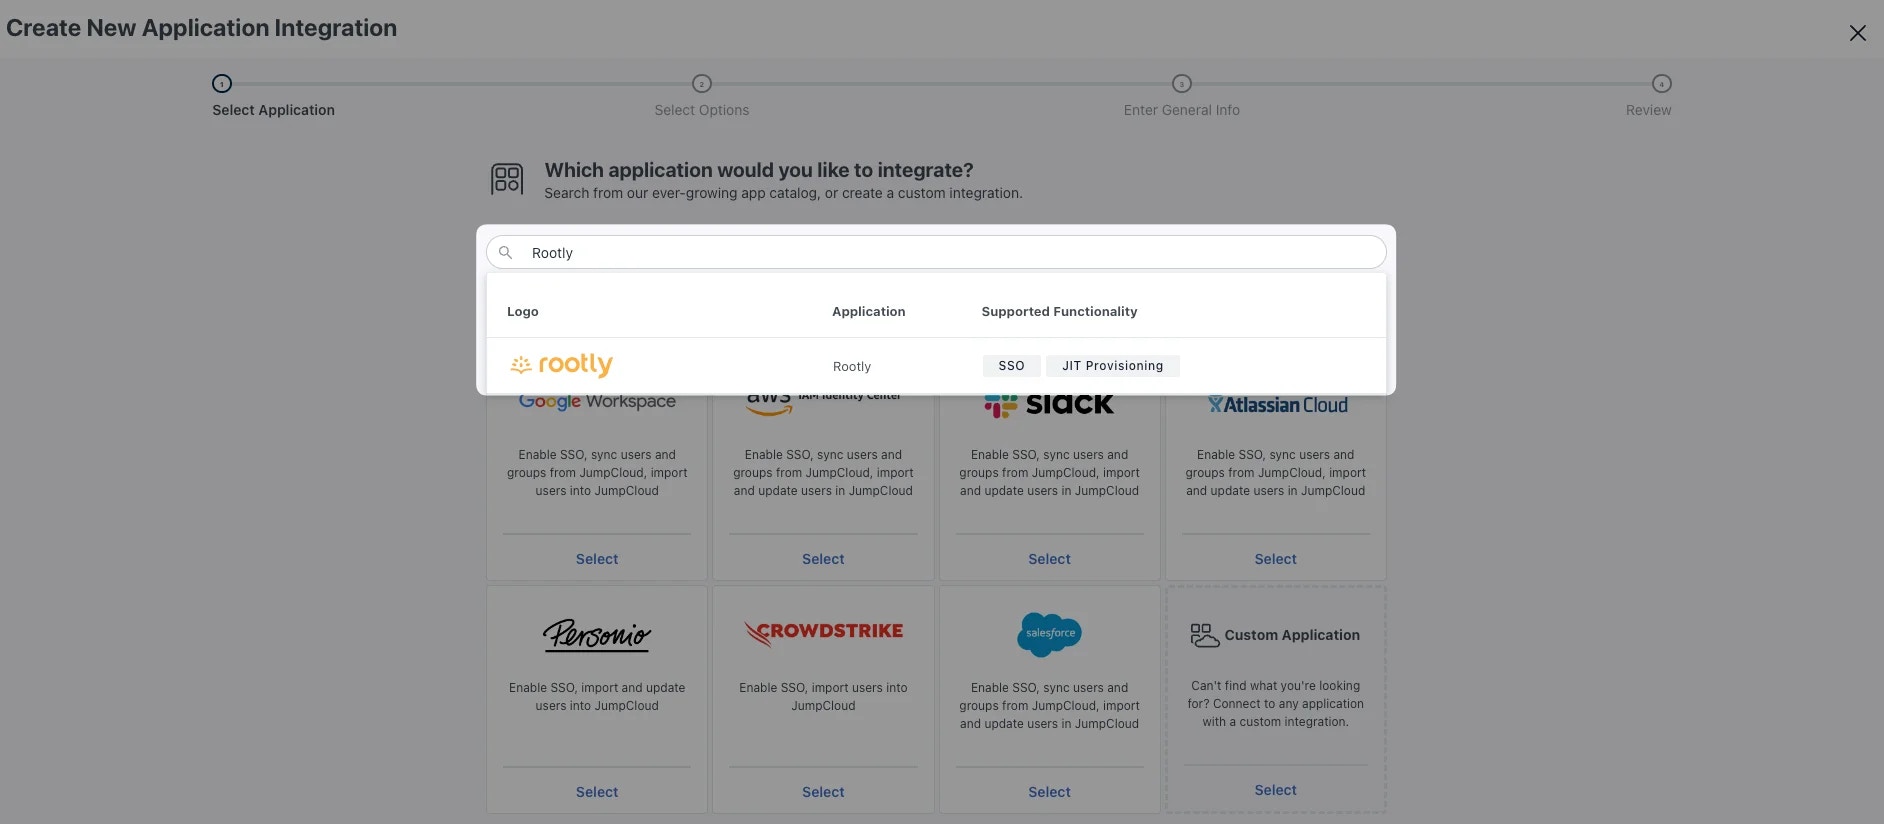1884x824 pixels.
Task: Click the Slack logo
Action: pyautogui.click(x=1049, y=405)
